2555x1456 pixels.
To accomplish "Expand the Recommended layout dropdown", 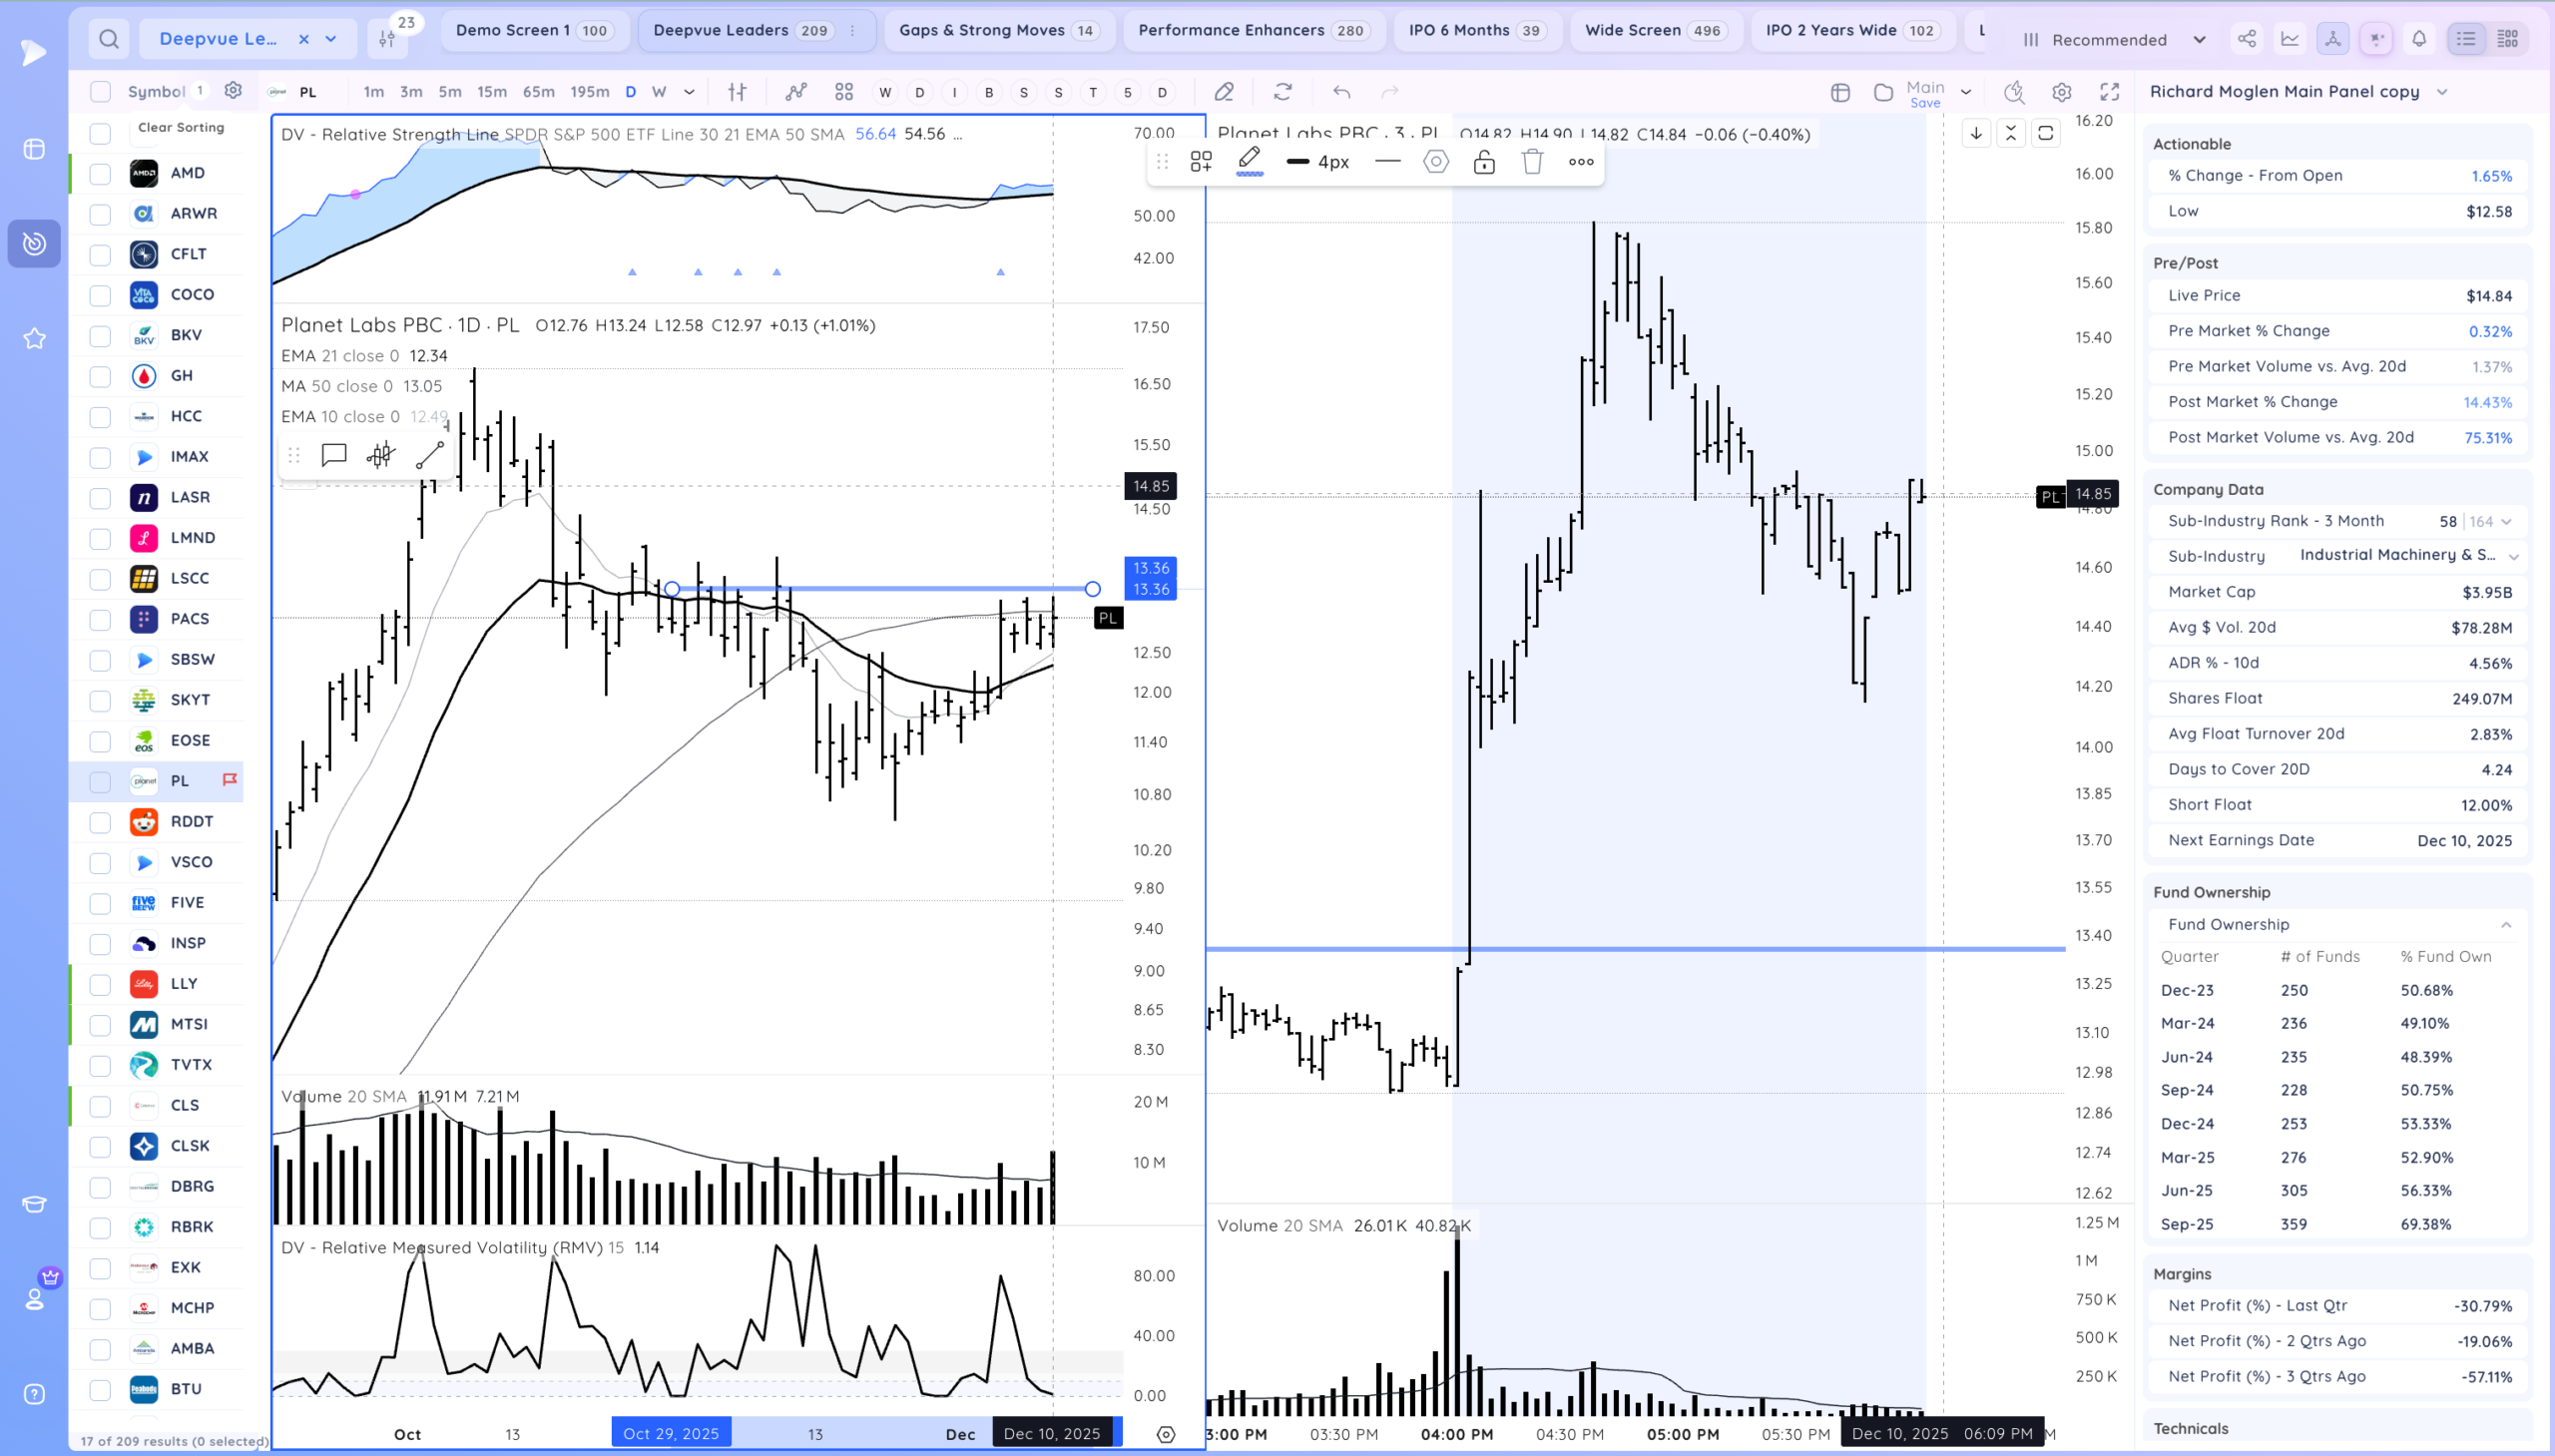I will pos(2199,40).
